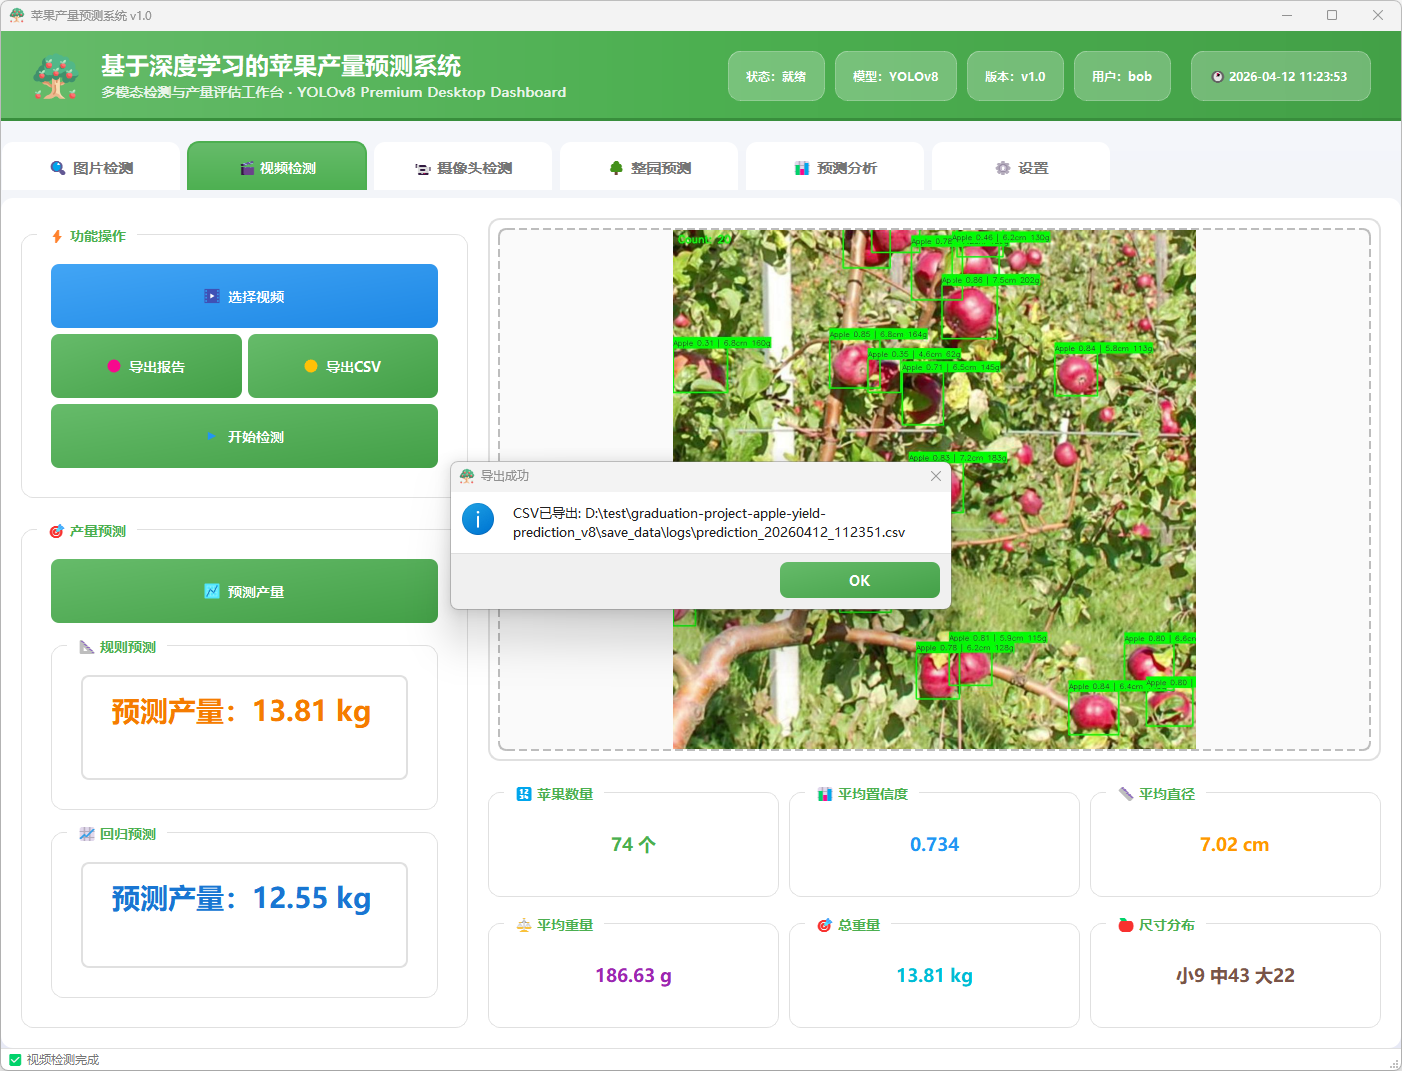Viewport: 1402px width, 1071px height.
Task: Click the chart icon beside 回归预测
Action: pos(87,835)
